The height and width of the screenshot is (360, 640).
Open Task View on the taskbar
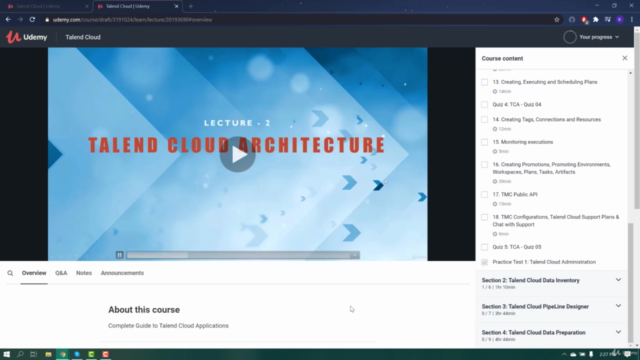coord(33,354)
